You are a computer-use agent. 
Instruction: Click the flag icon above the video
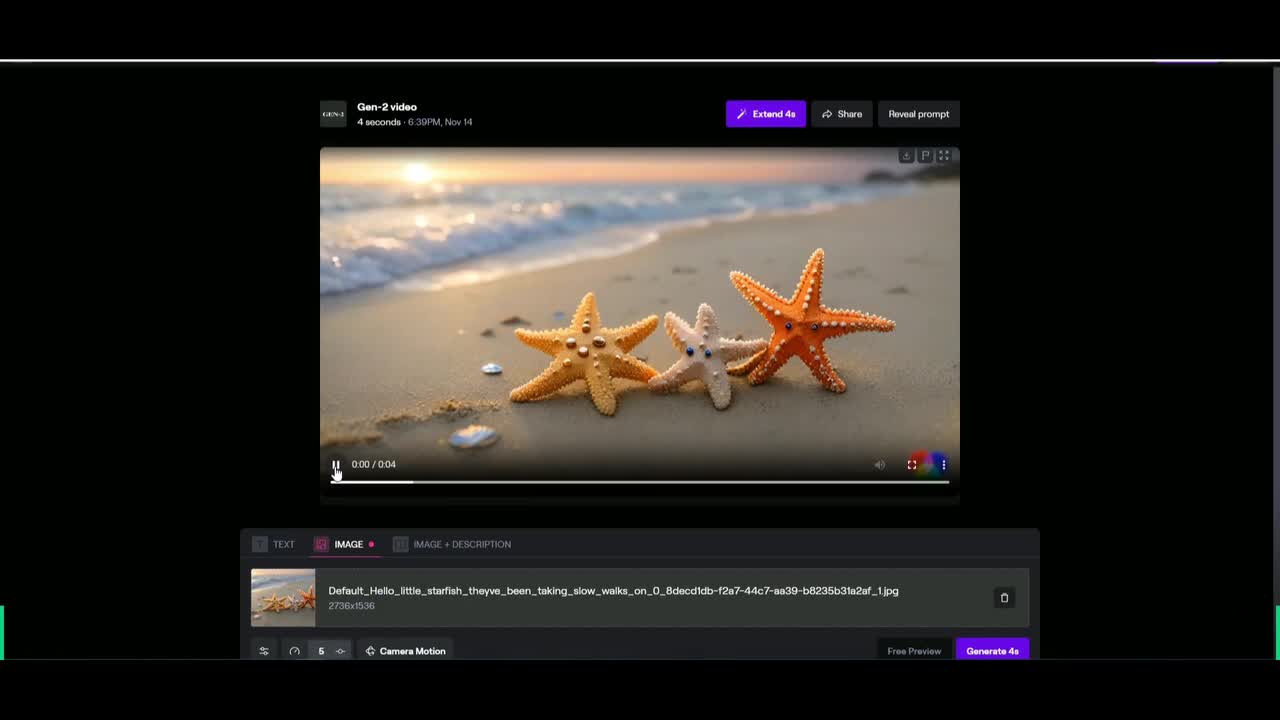point(925,156)
